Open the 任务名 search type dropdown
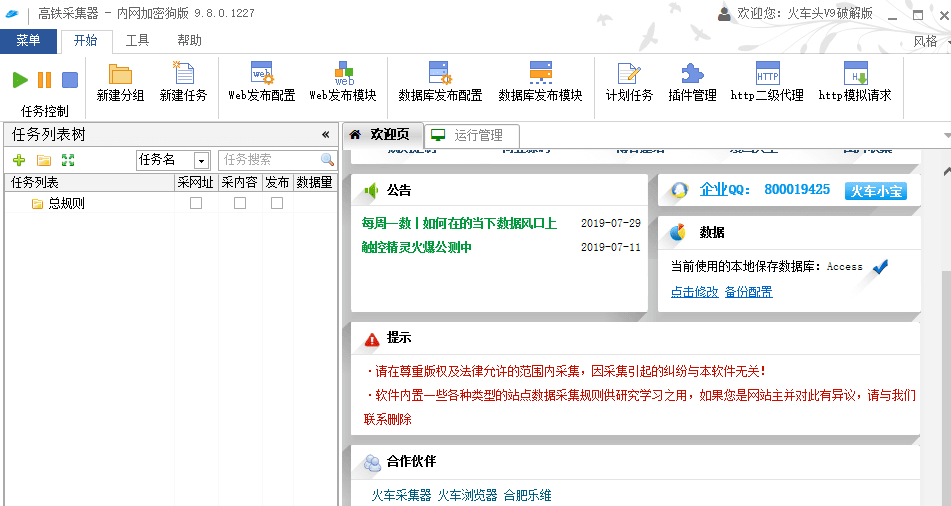 (201, 160)
